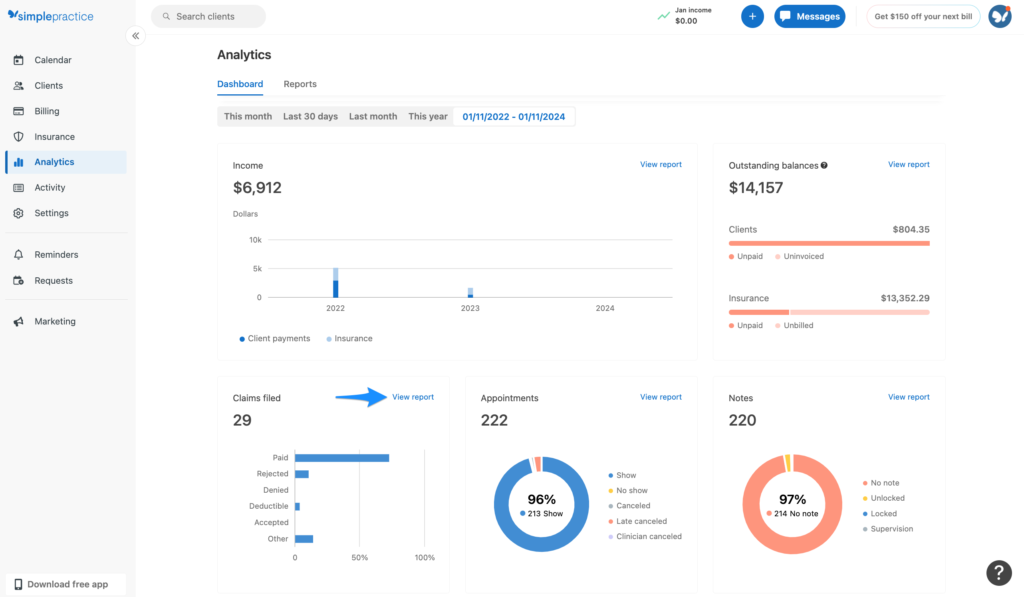The image size is (1024, 597).
Task: View the Claims filed report
Action: tap(413, 397)
